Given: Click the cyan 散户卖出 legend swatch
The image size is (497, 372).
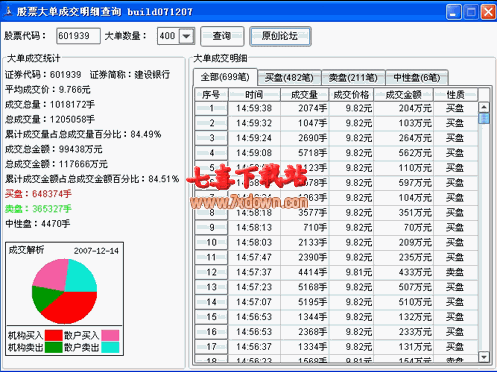Looking at the screenshot, I should point(110,347).
